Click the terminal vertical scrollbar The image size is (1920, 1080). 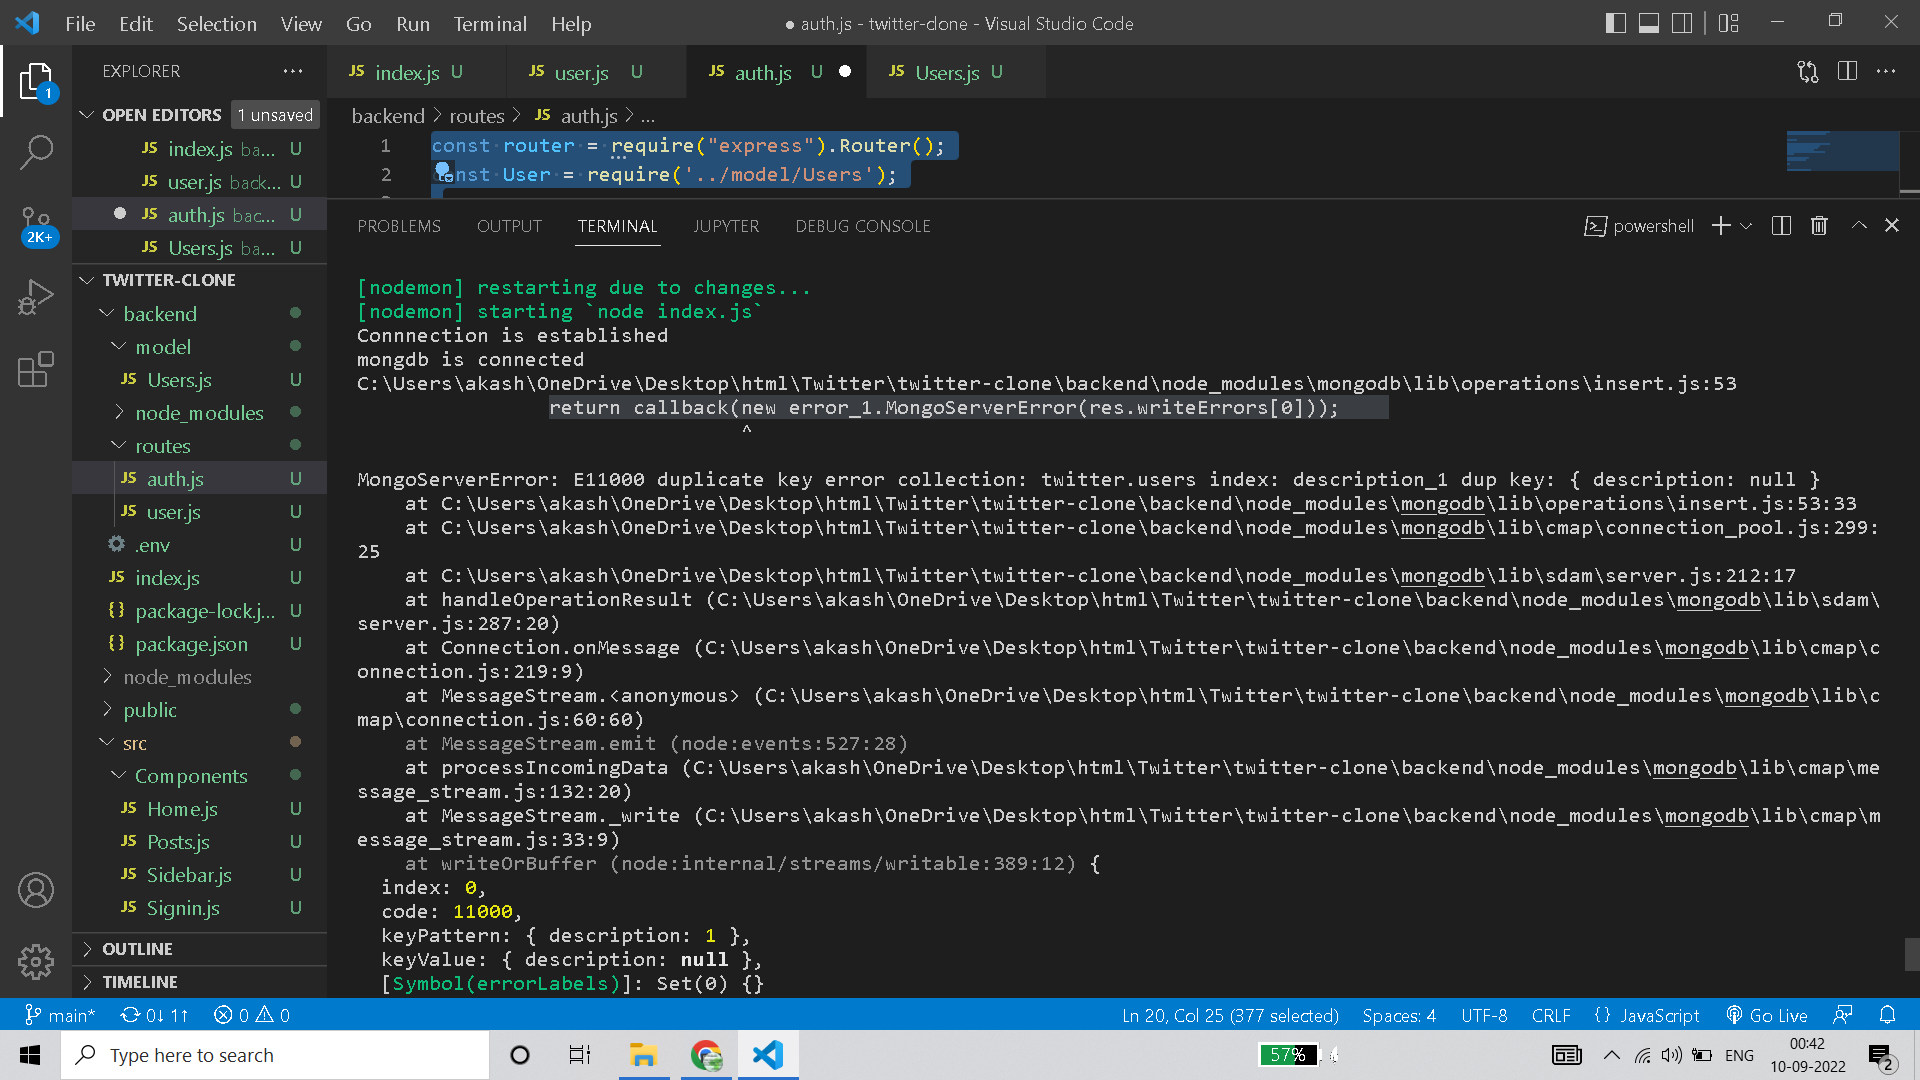coord(1911,954)
